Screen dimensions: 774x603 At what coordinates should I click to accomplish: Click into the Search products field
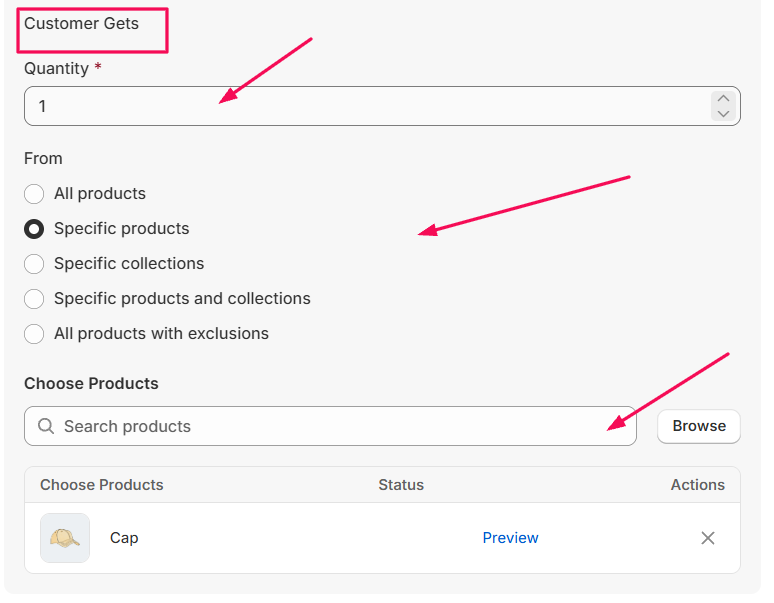click(340, 426)
